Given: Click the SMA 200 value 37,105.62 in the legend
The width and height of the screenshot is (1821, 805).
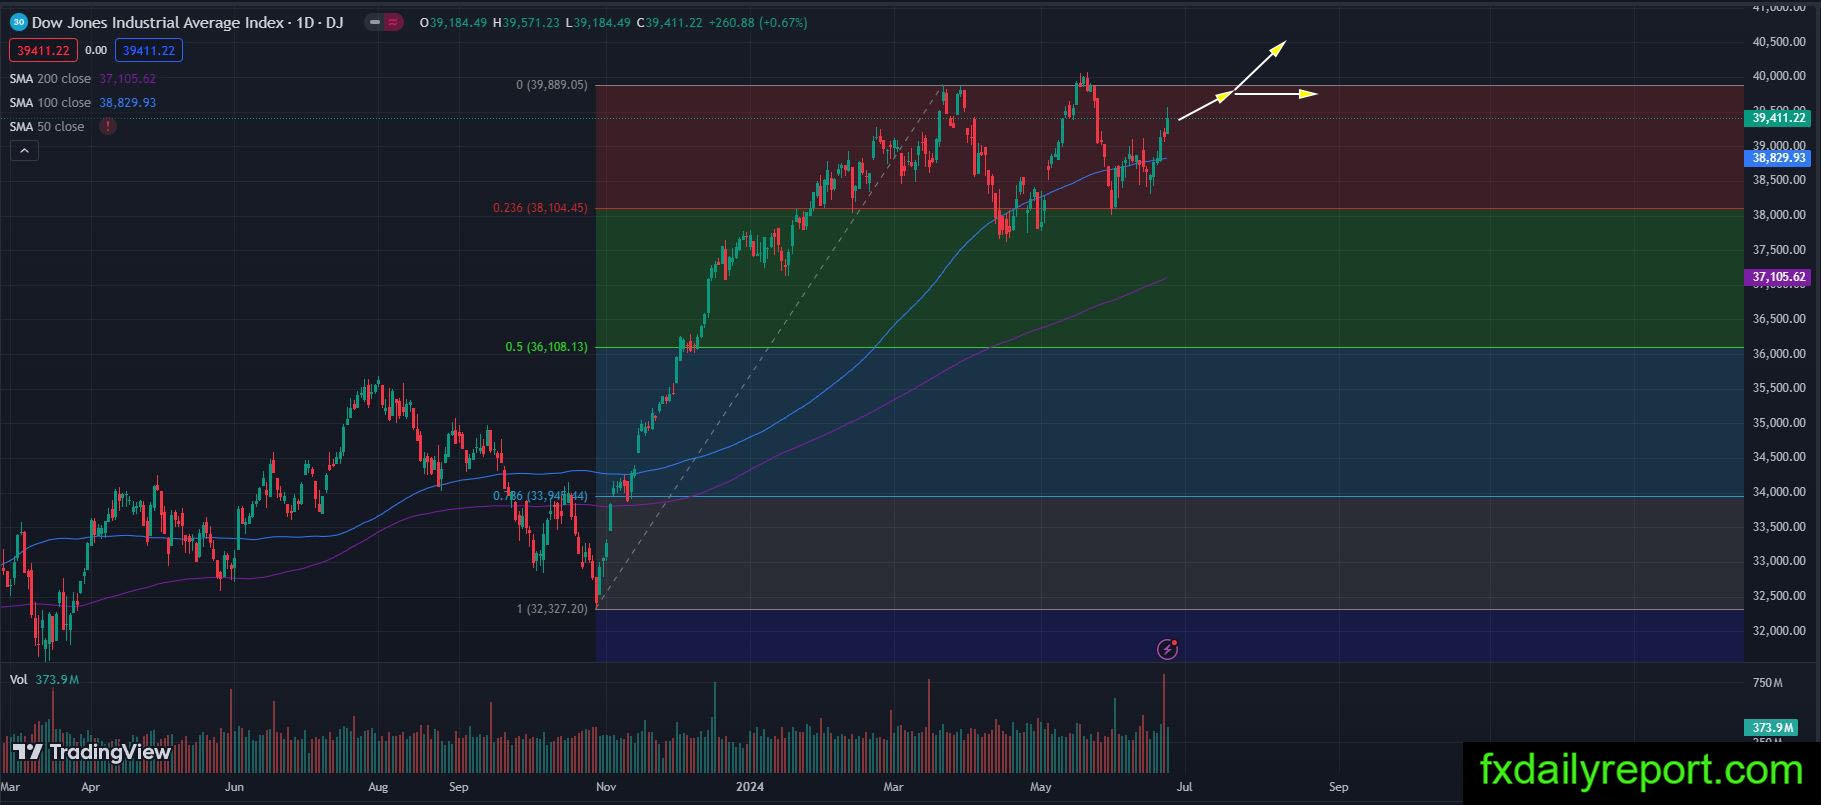Looking at the screenshot, I should tap(127, 79).
